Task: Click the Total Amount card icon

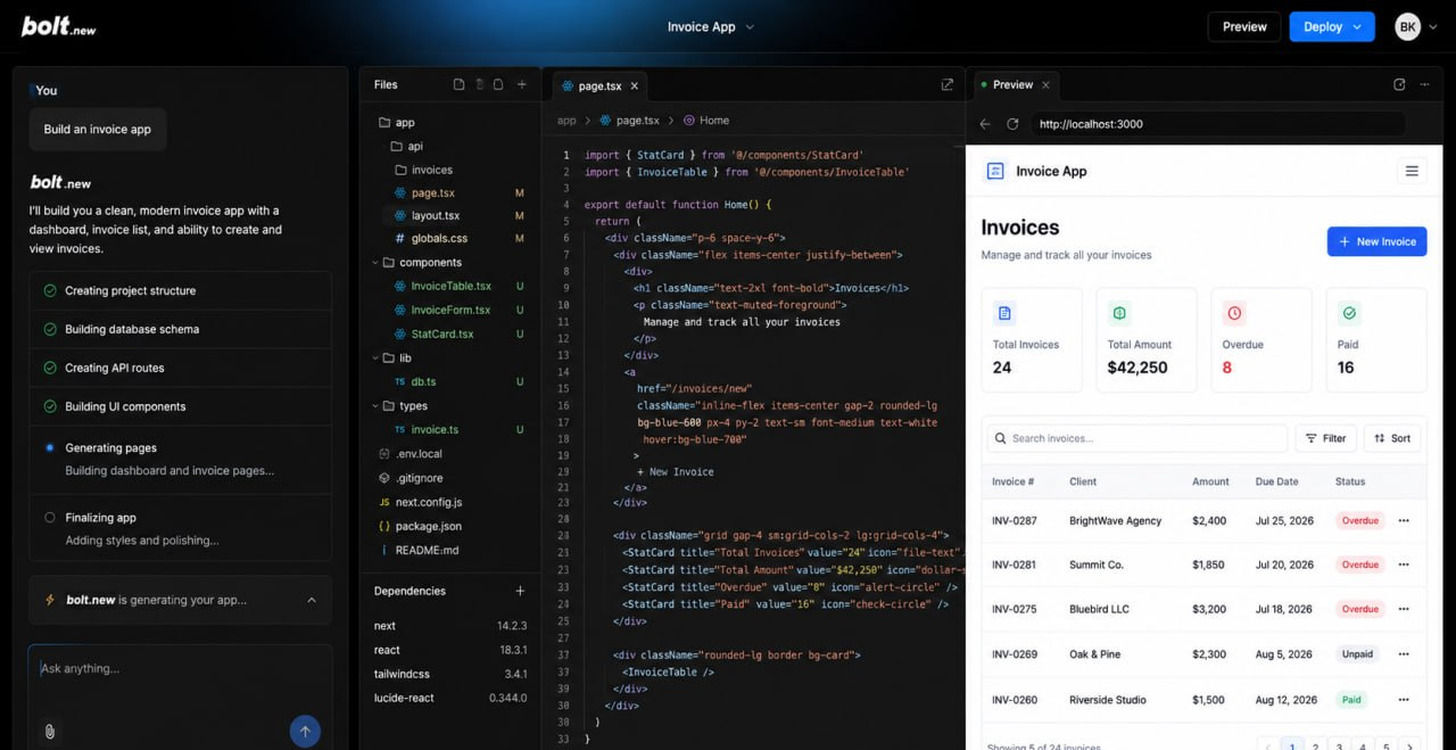Action: [1120, 314]
